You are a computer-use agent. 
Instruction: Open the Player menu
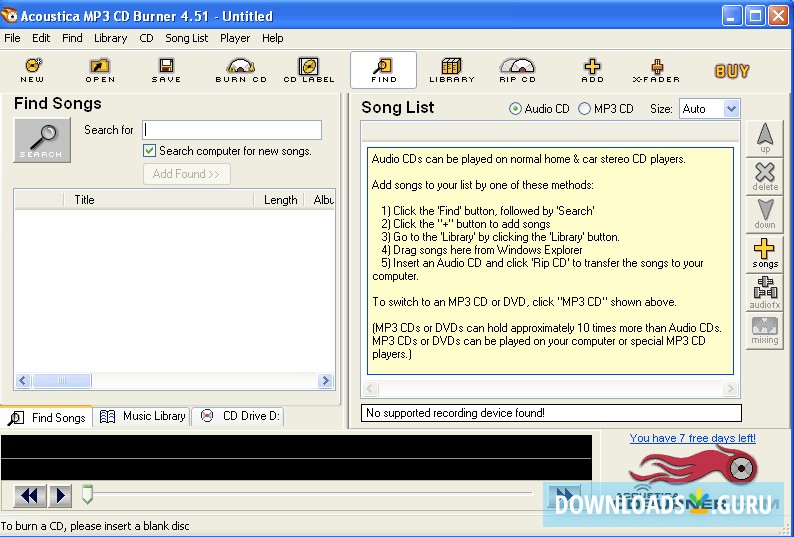click(235, 38)
